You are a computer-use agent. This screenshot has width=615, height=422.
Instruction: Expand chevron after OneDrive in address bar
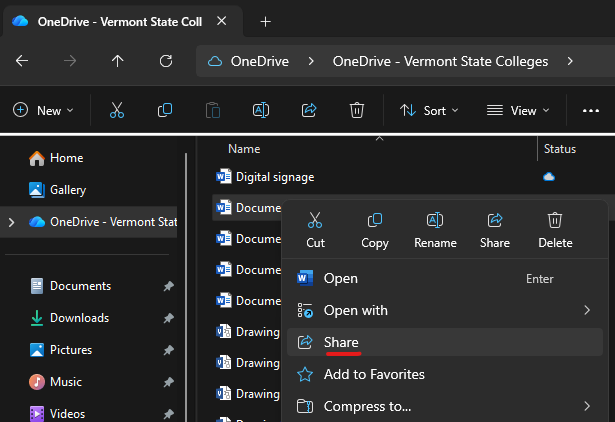click(311, 61)
